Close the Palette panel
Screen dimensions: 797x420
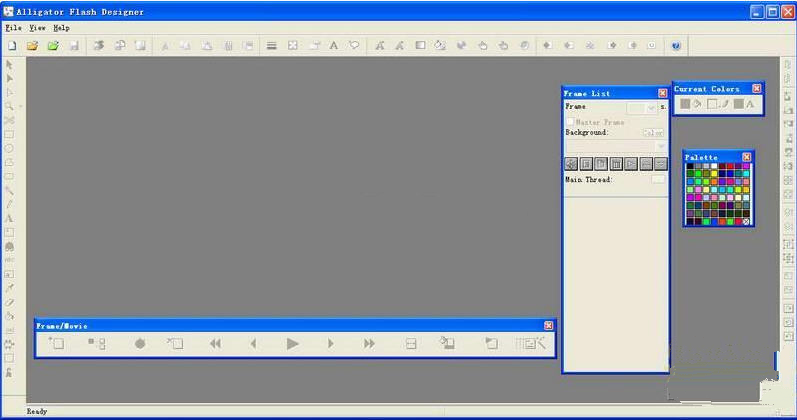[x=746, y=157]
